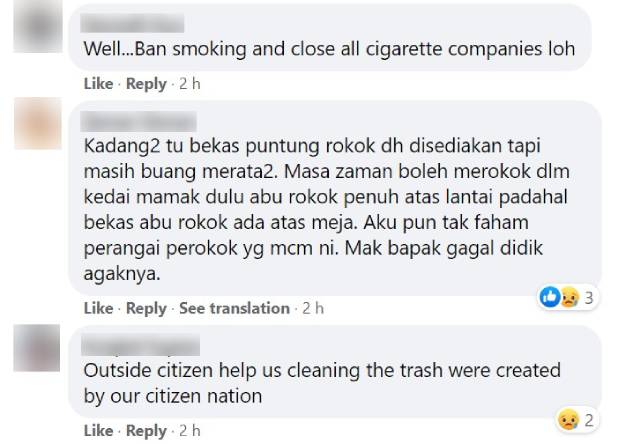Screen dimensions: 633x444
Task: Reply to the "Kadang2 tu bekas" comment
Action: pos(146,308)
